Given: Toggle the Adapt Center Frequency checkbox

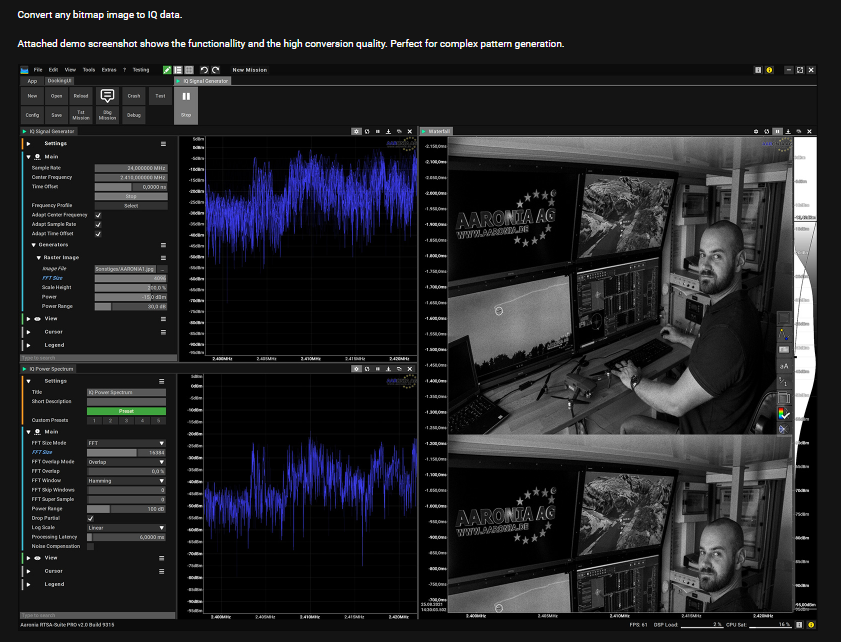Looking at the screenshot, I should pyautogui.click(x=98, y=215).
